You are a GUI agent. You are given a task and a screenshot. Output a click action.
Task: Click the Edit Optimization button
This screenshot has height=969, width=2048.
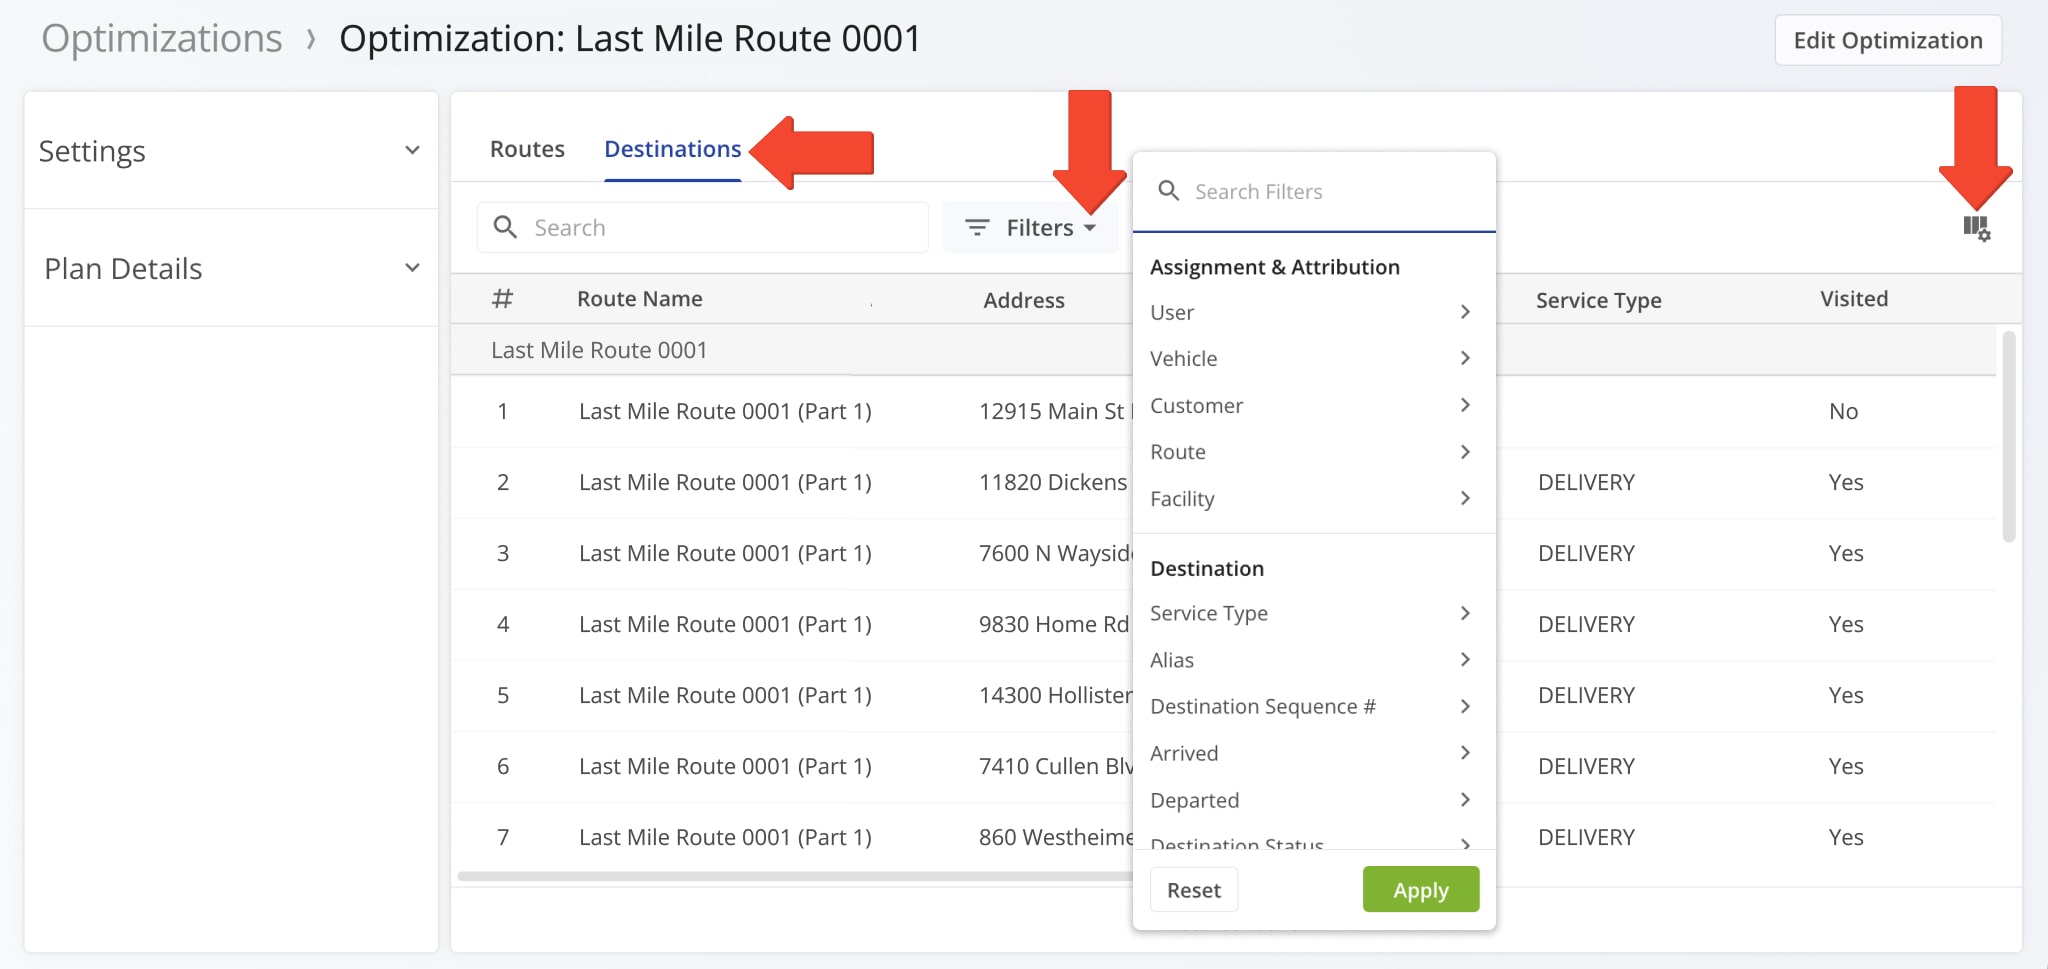tap(1887, 40)
